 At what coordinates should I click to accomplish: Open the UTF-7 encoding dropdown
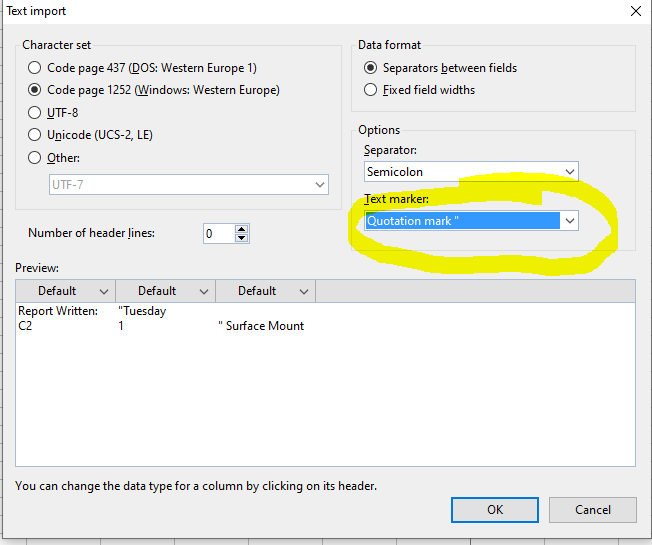click(x=319, y=185)
